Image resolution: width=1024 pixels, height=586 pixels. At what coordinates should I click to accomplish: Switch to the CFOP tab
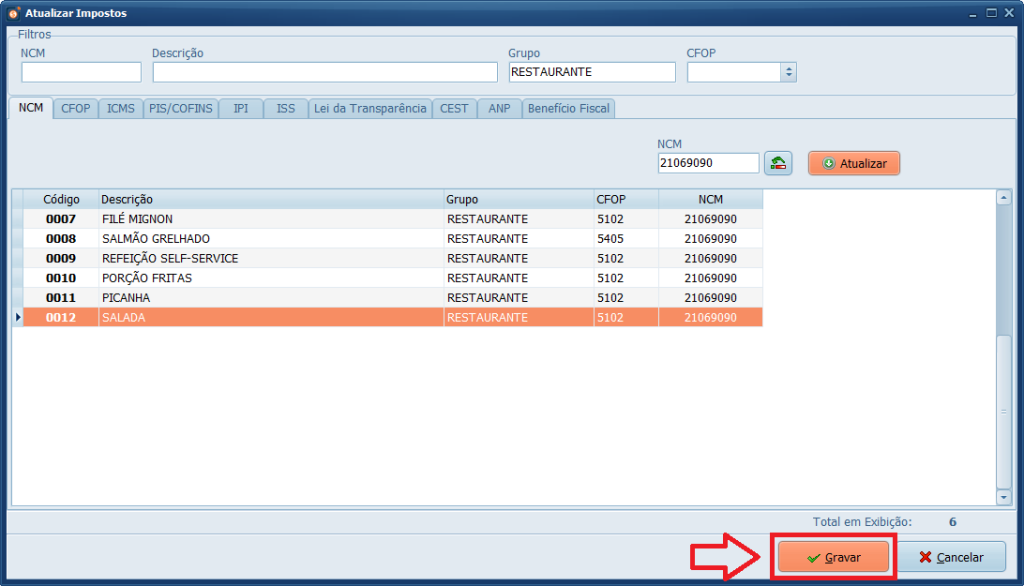[x=75, y=108]
